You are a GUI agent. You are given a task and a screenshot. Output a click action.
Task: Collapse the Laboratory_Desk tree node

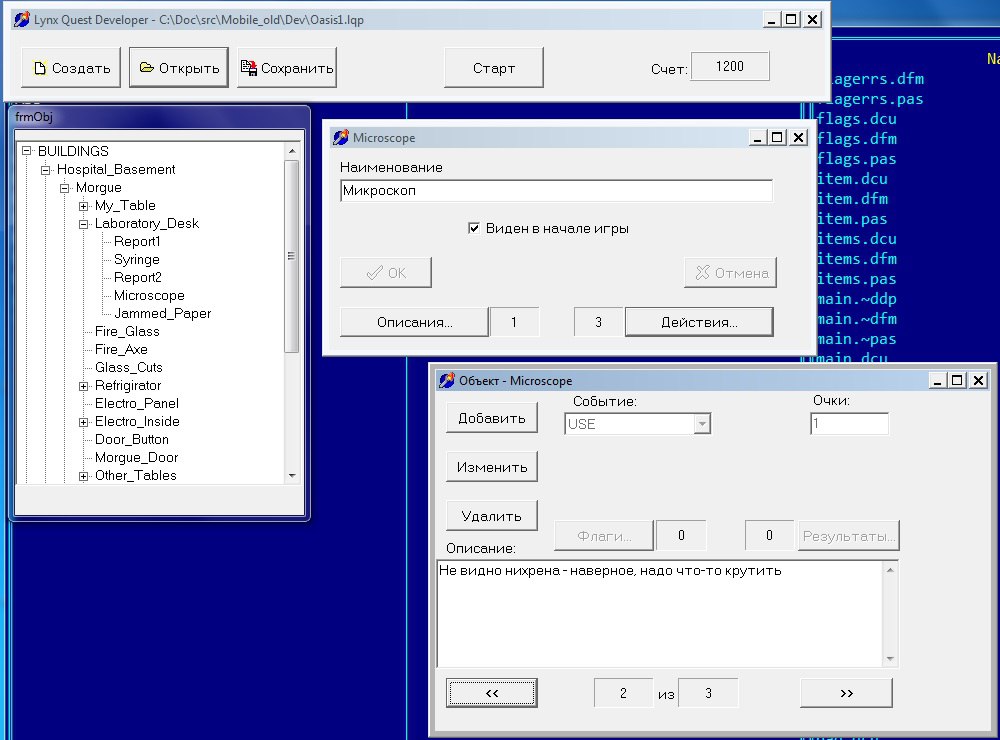(x=84, y=224)
